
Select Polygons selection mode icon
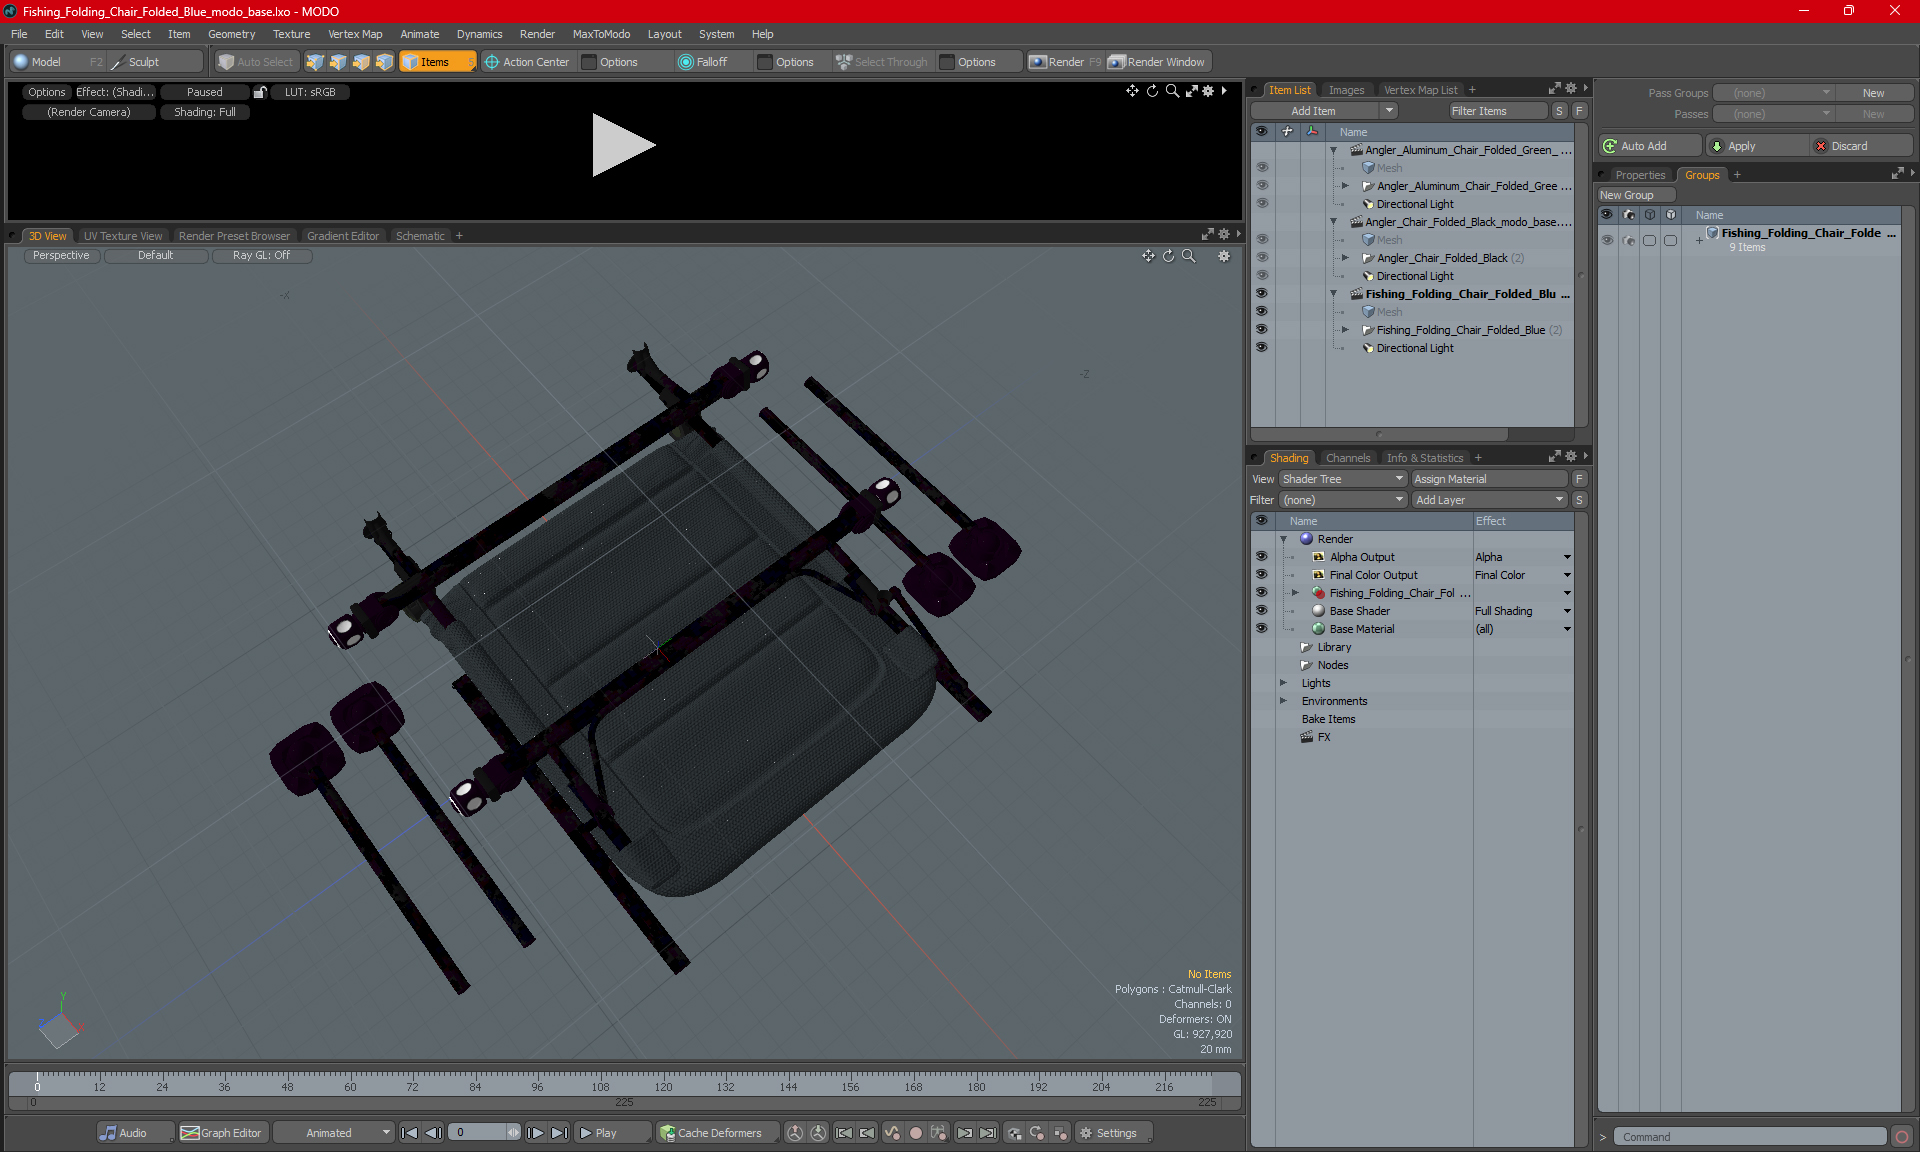[361, 62]
